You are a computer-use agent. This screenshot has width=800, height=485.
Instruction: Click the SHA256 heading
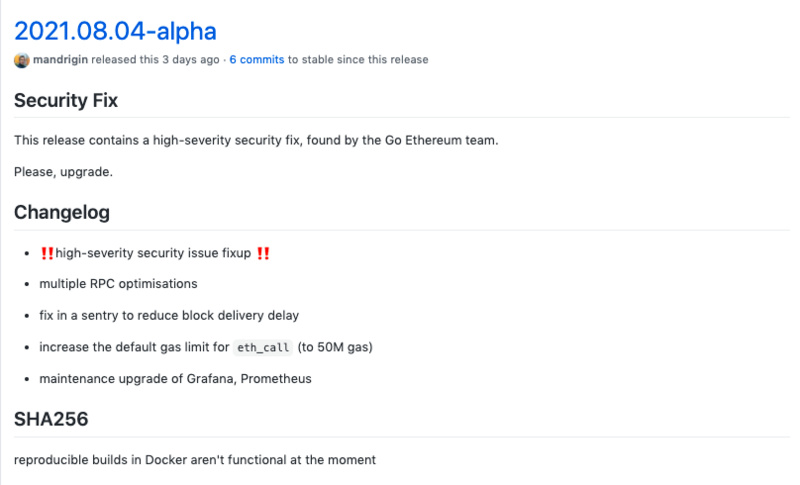point(51,419)
